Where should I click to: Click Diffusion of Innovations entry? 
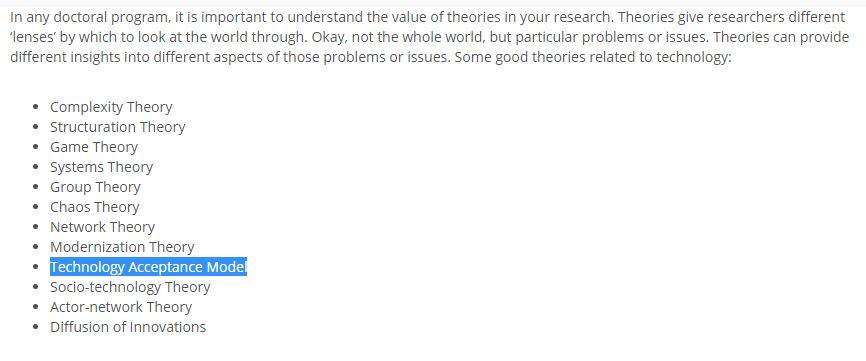point(128,327)
